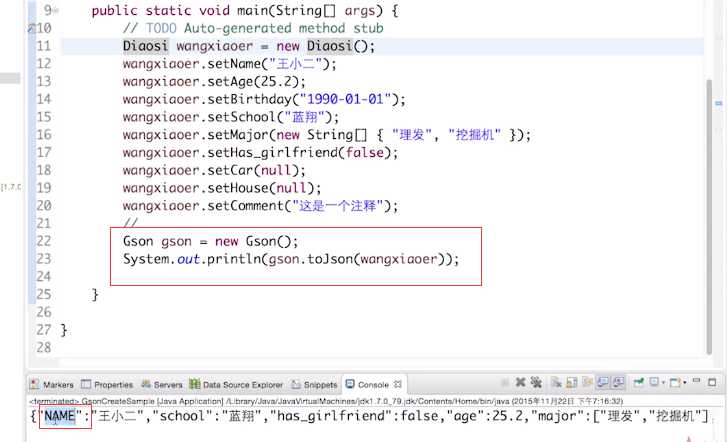Click the System.out.println(gson.toJson(wangxiaoer)) line
The height and width of the screenshot is (442, 727).
pyautogui.click(x=291, y=259)
